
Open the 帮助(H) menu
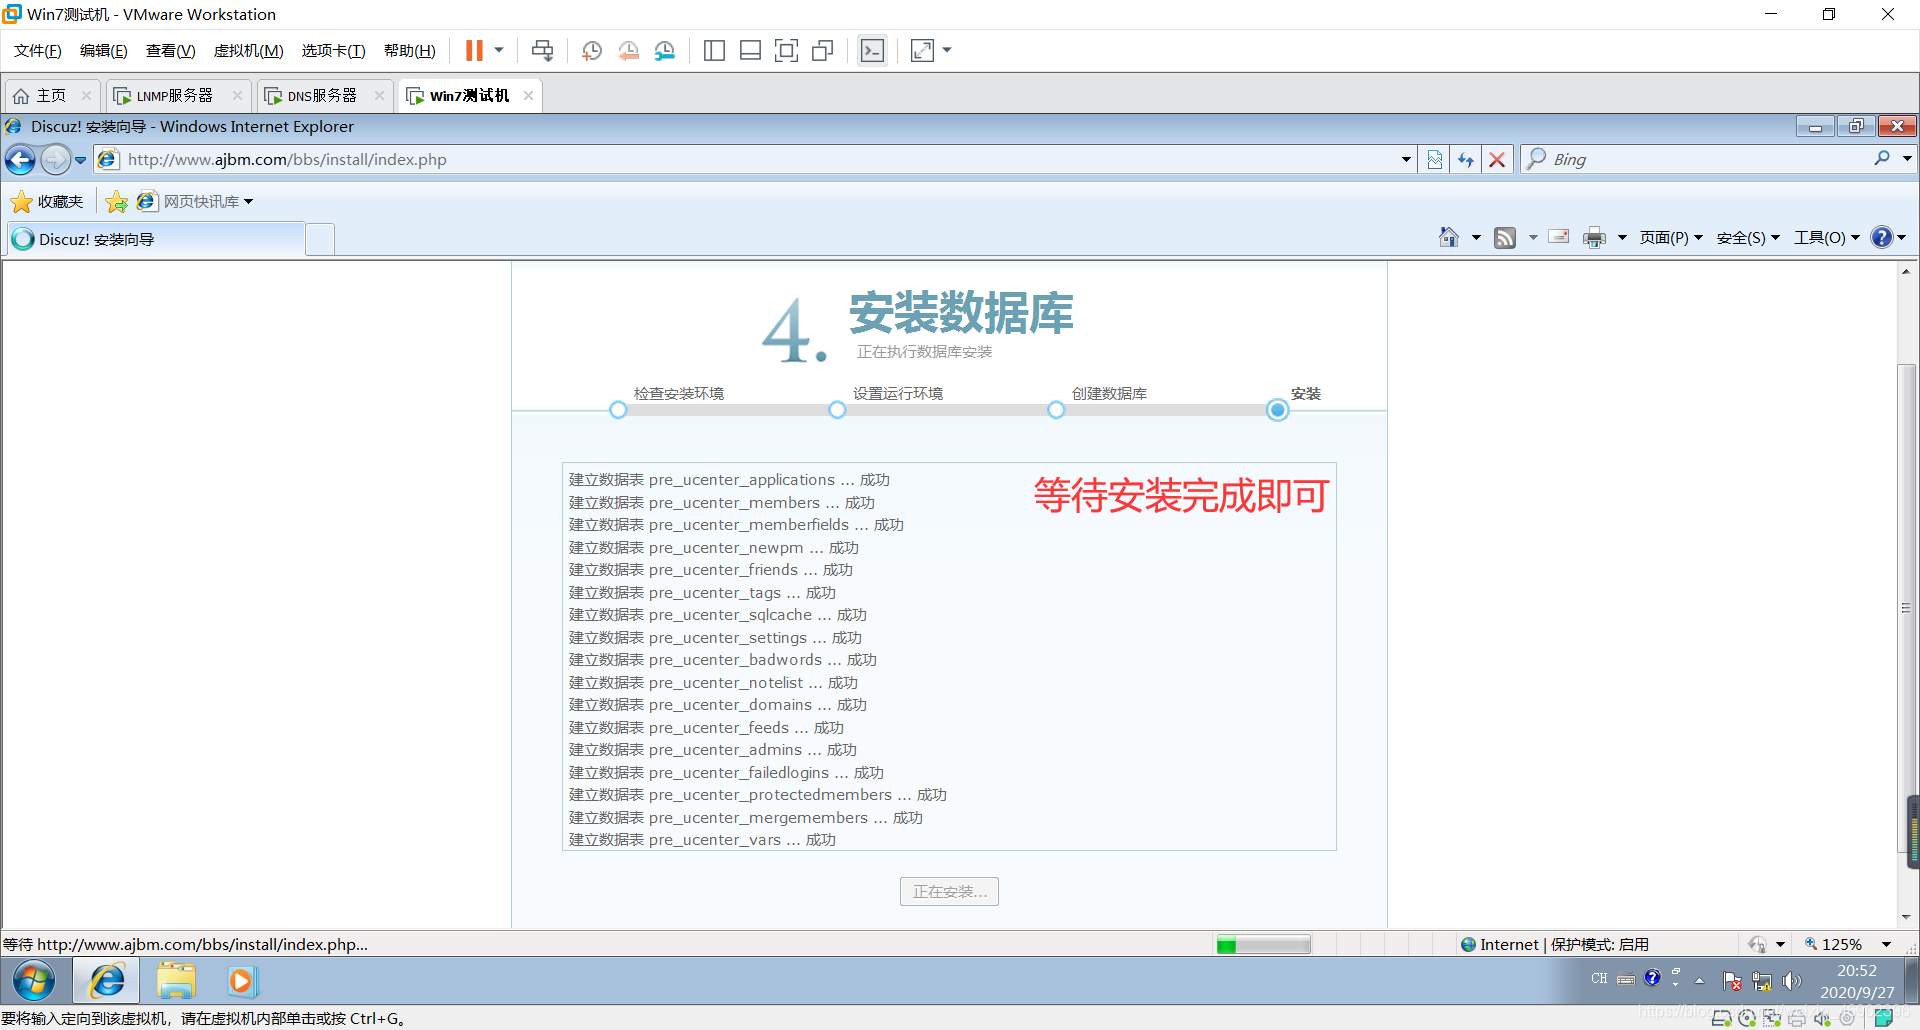click(x=410, y=50)
